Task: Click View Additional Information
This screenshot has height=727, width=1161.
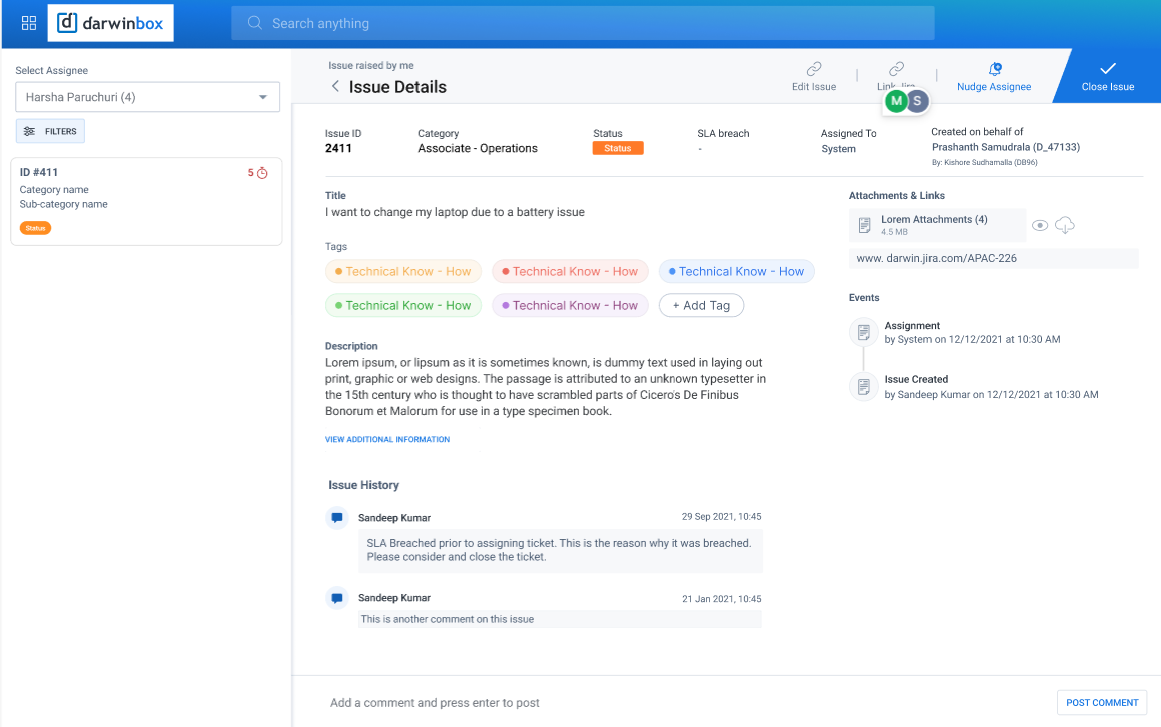Action: tap(387, 439)
